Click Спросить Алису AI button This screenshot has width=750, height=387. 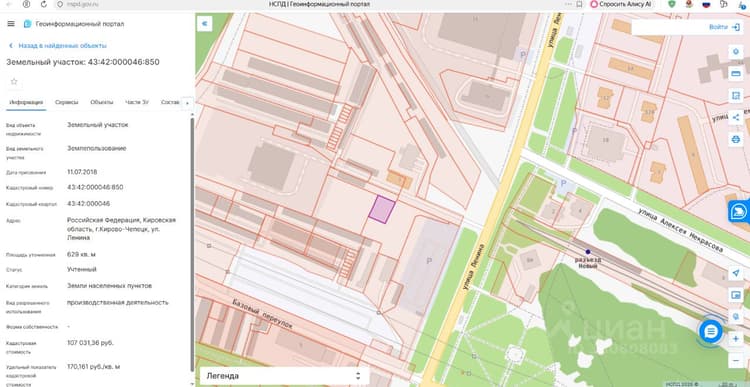620,4
